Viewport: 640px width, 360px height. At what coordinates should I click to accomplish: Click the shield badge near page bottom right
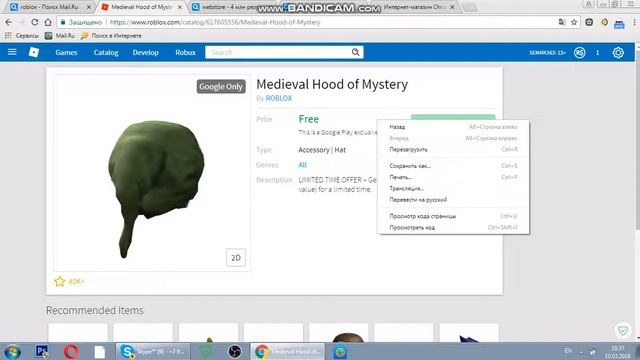(x=623, y=330)
